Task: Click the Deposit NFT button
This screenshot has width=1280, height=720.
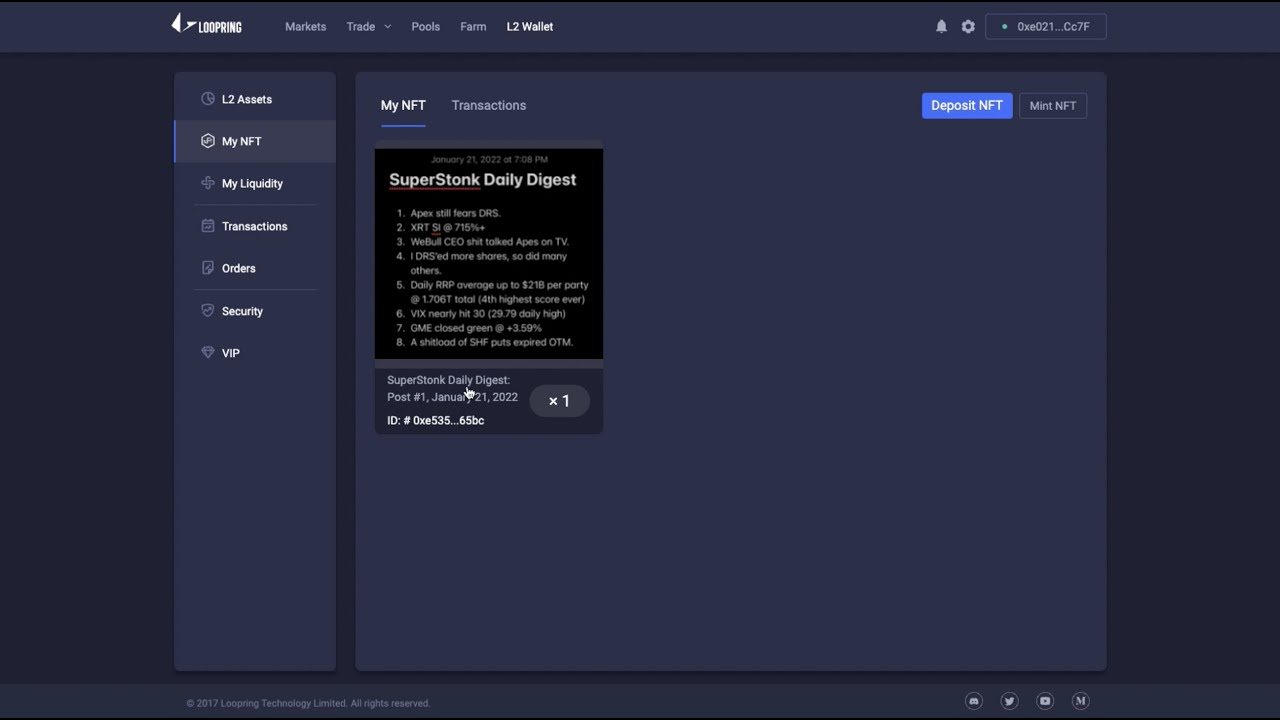Action: [x=966, y=105]
